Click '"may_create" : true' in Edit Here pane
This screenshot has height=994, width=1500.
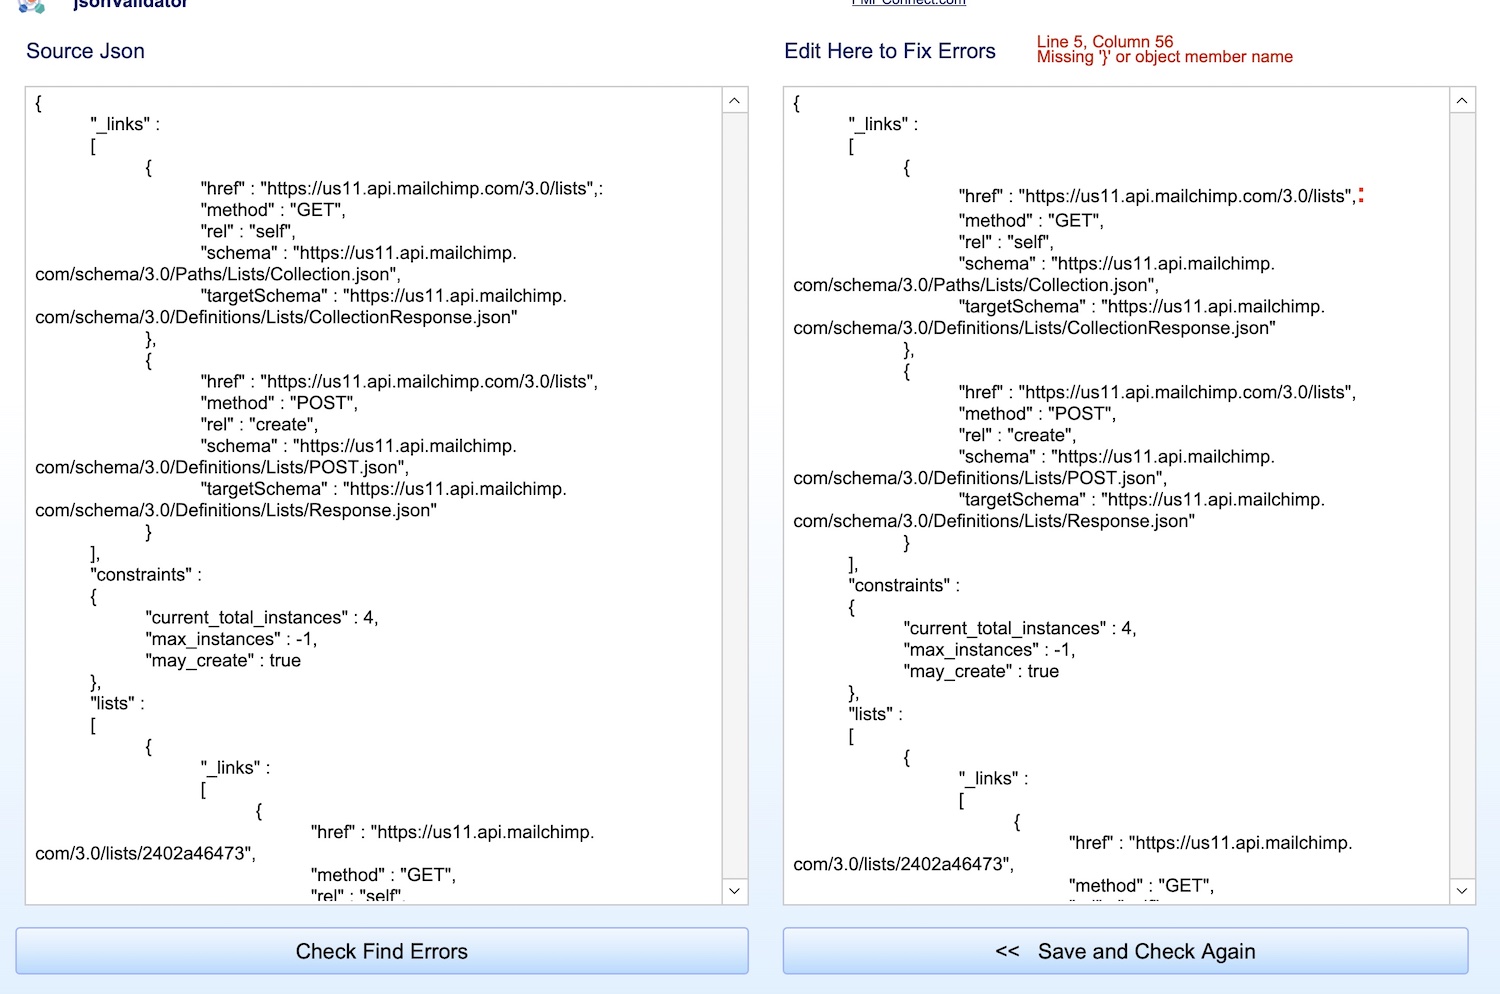coord(981,672)
